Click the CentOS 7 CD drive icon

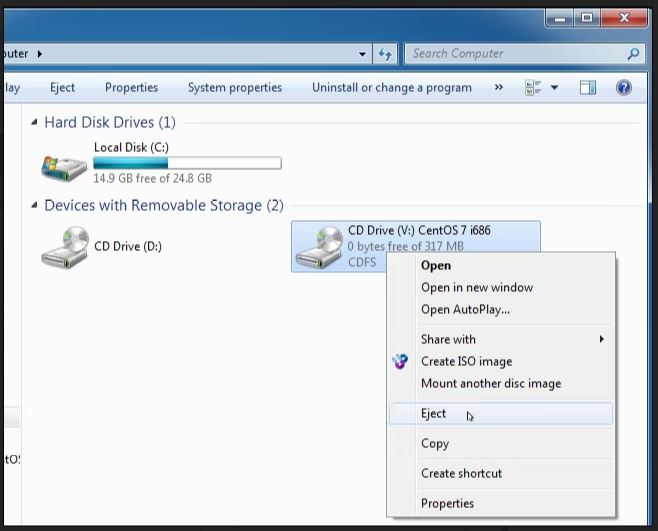point(319,246)
